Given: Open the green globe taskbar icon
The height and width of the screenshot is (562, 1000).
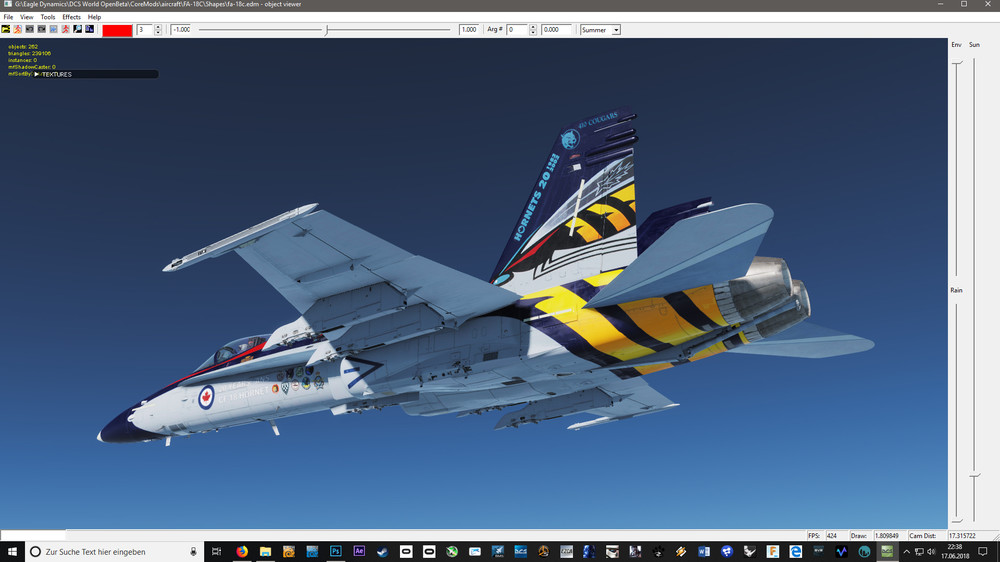Looking at the screenshot, I should click(452, 552).
